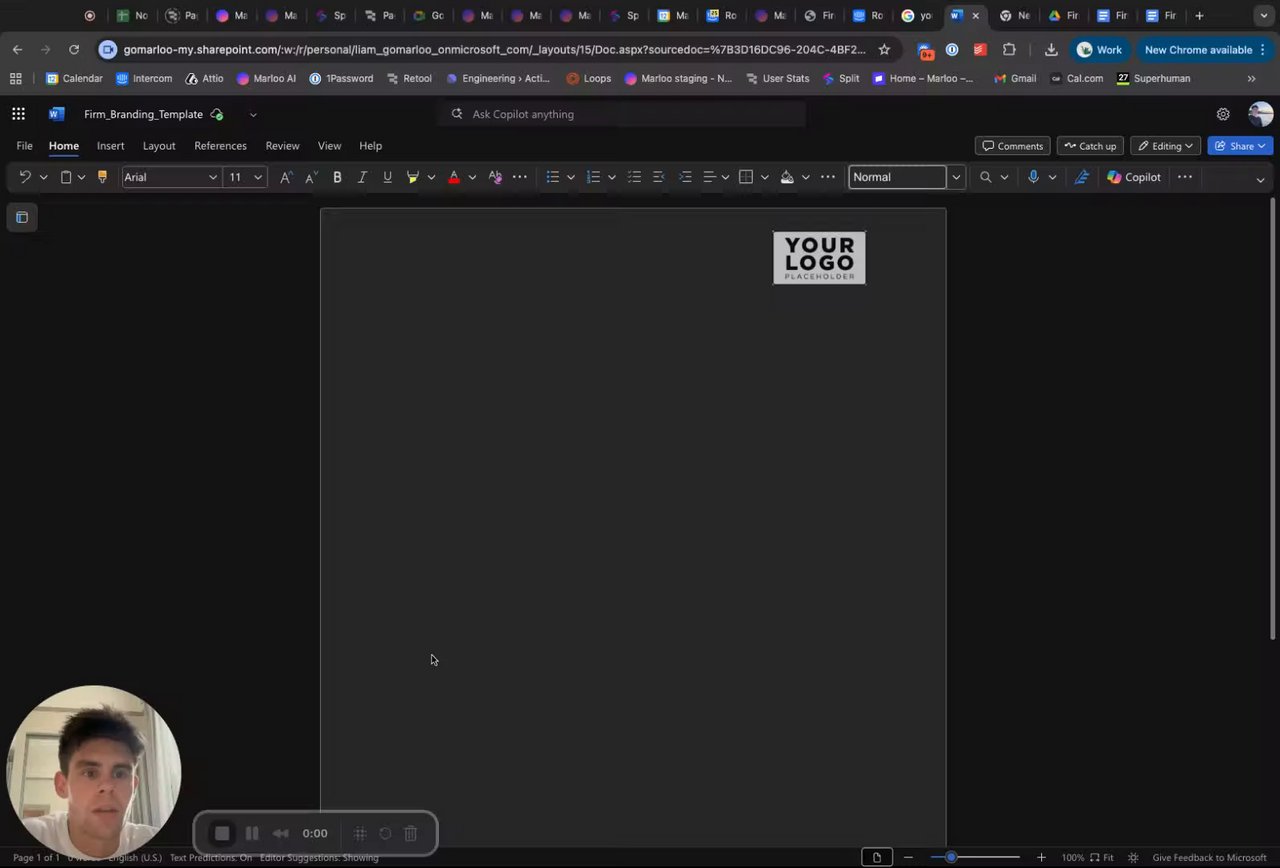The width and height of the screenshot is (1280, 868).
Task: Toggle bold formatting
Action: tap(337, 177)
